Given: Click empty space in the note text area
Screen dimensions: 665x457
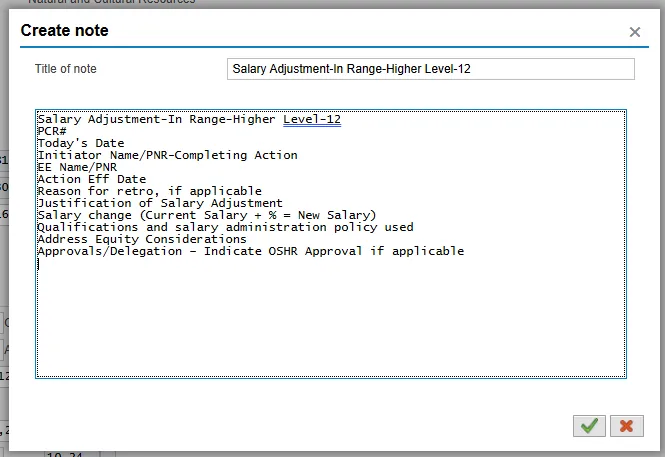Looking at the screenshot, I should [330, 320].
